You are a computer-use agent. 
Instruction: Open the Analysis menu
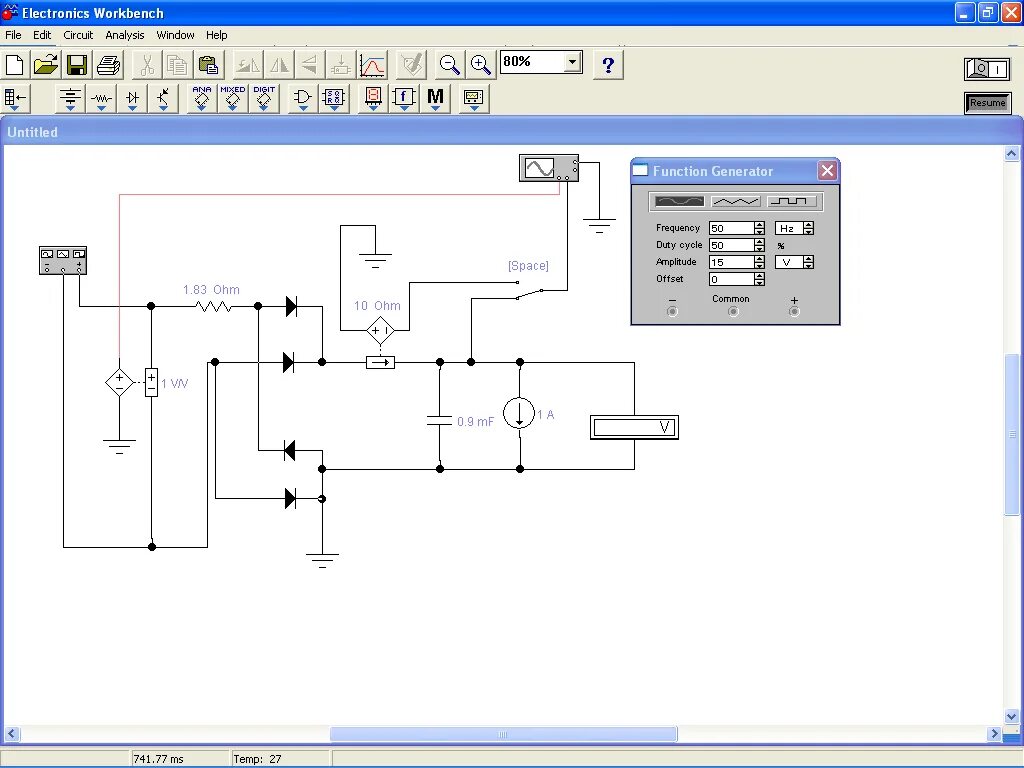coord(125,35)
